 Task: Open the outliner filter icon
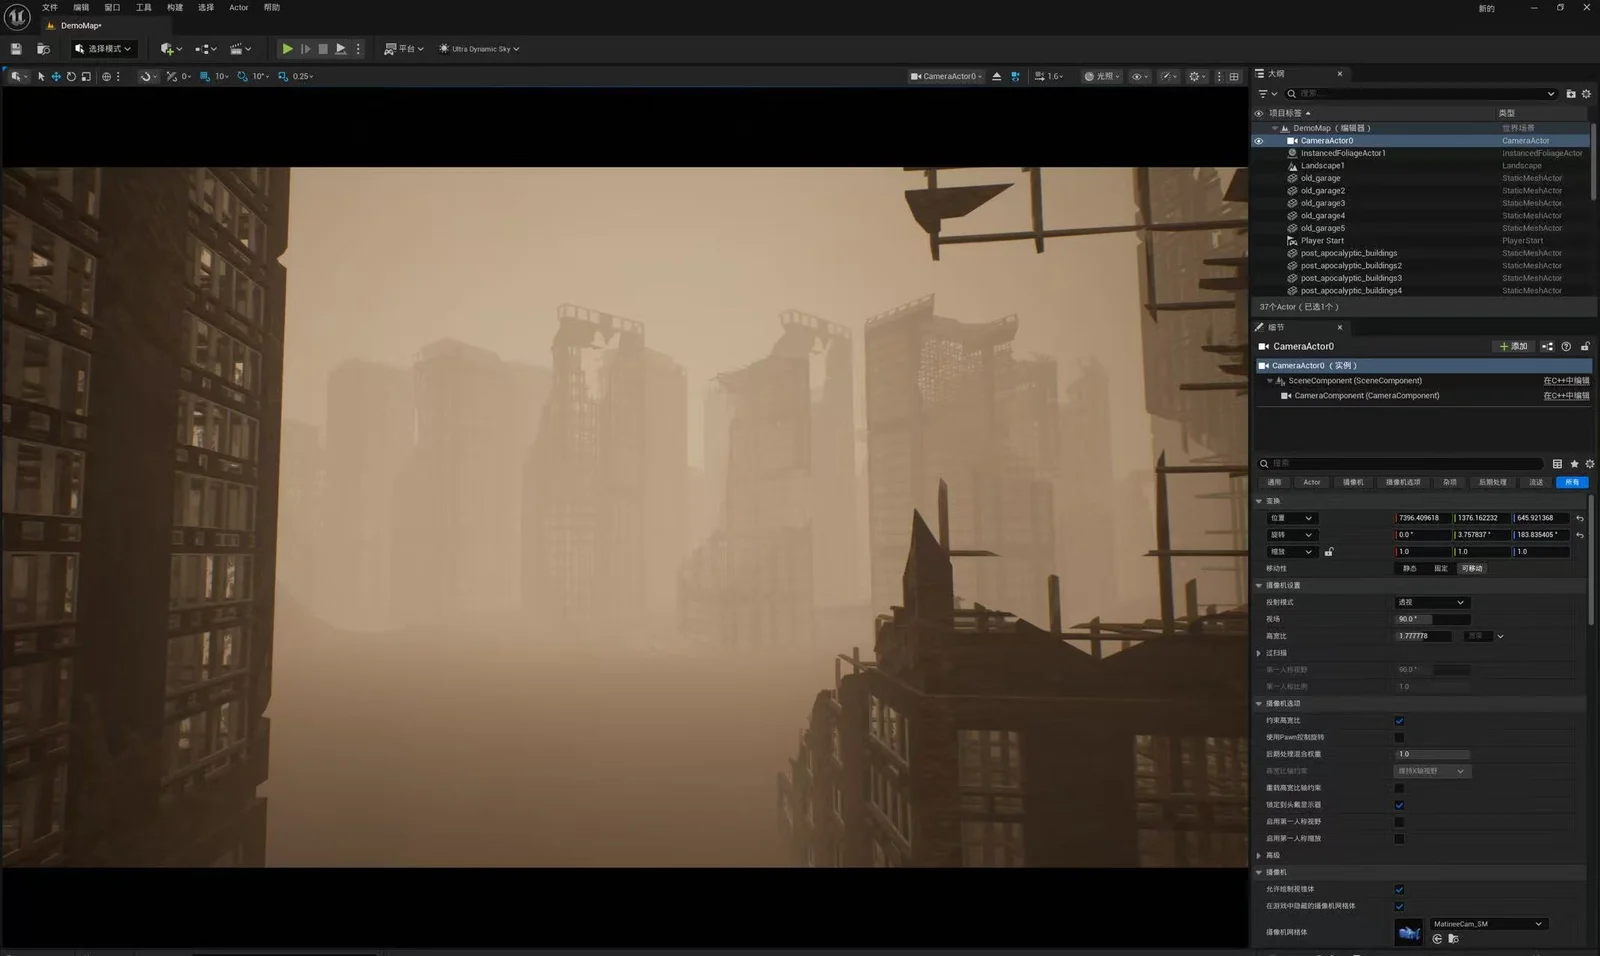coord(1266,94)
